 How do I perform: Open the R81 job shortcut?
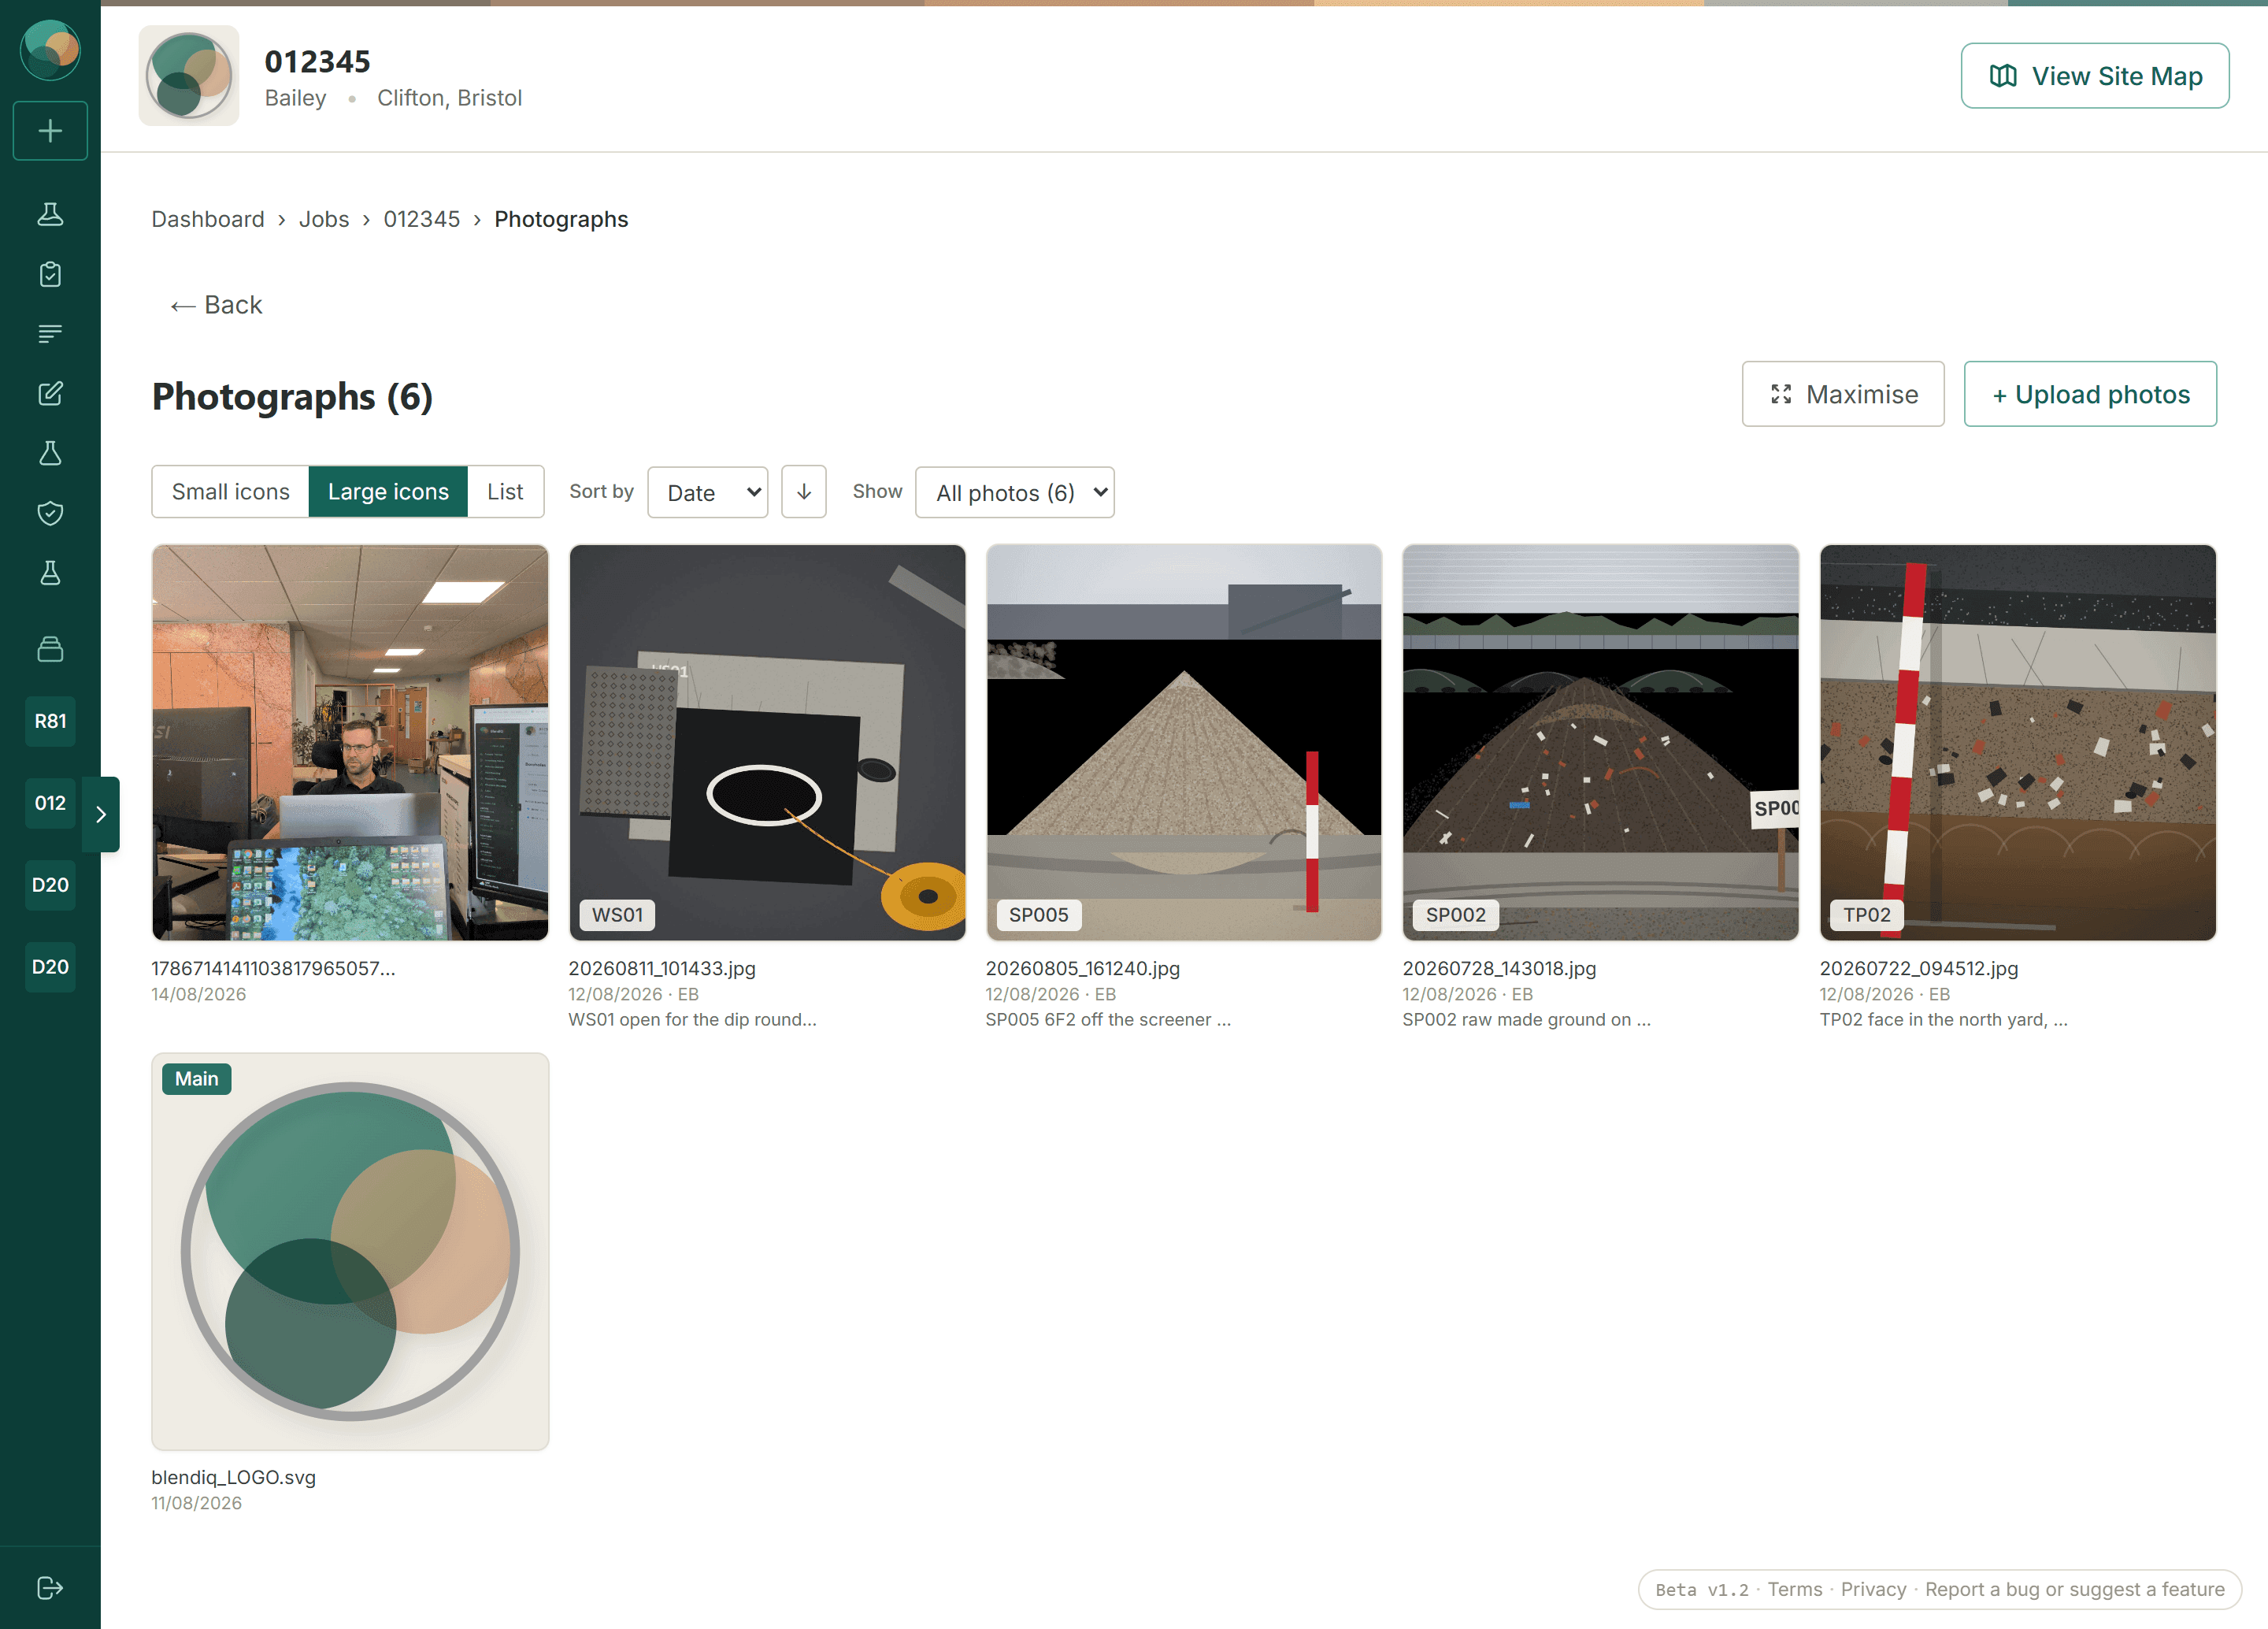click(x=50, y=721)
